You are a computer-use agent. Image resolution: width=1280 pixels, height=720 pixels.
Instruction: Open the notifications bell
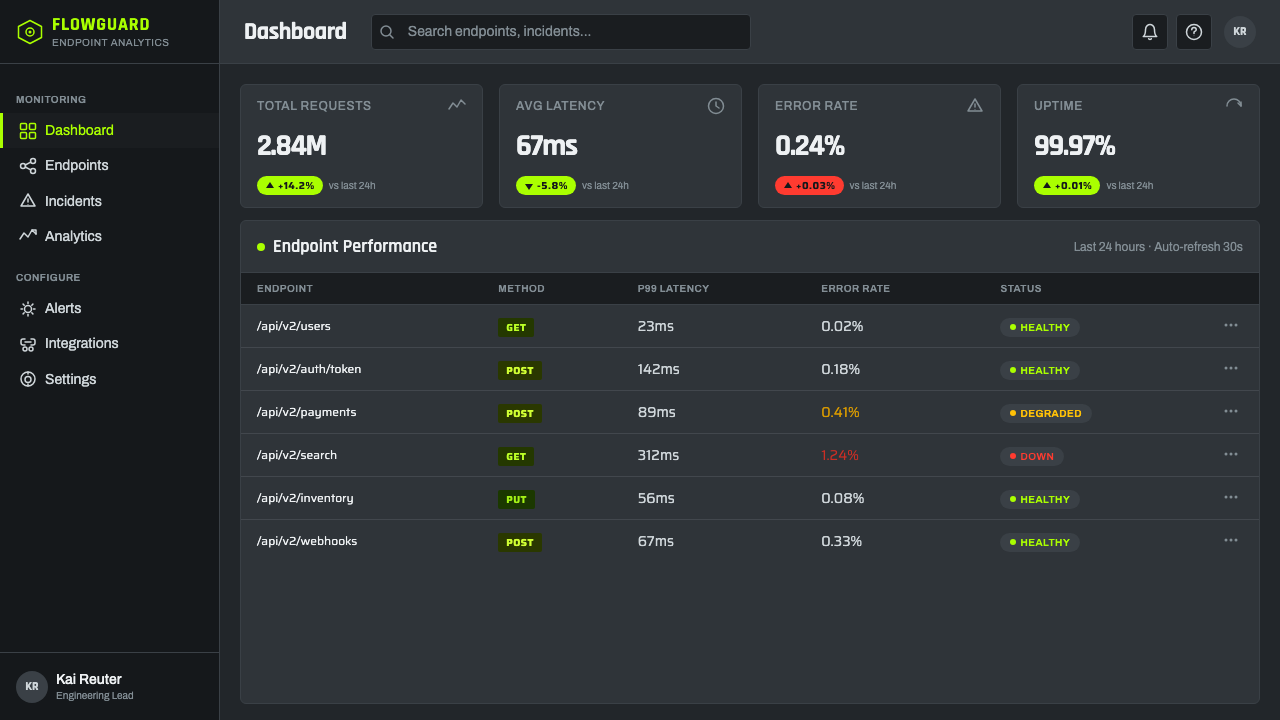1150,32
